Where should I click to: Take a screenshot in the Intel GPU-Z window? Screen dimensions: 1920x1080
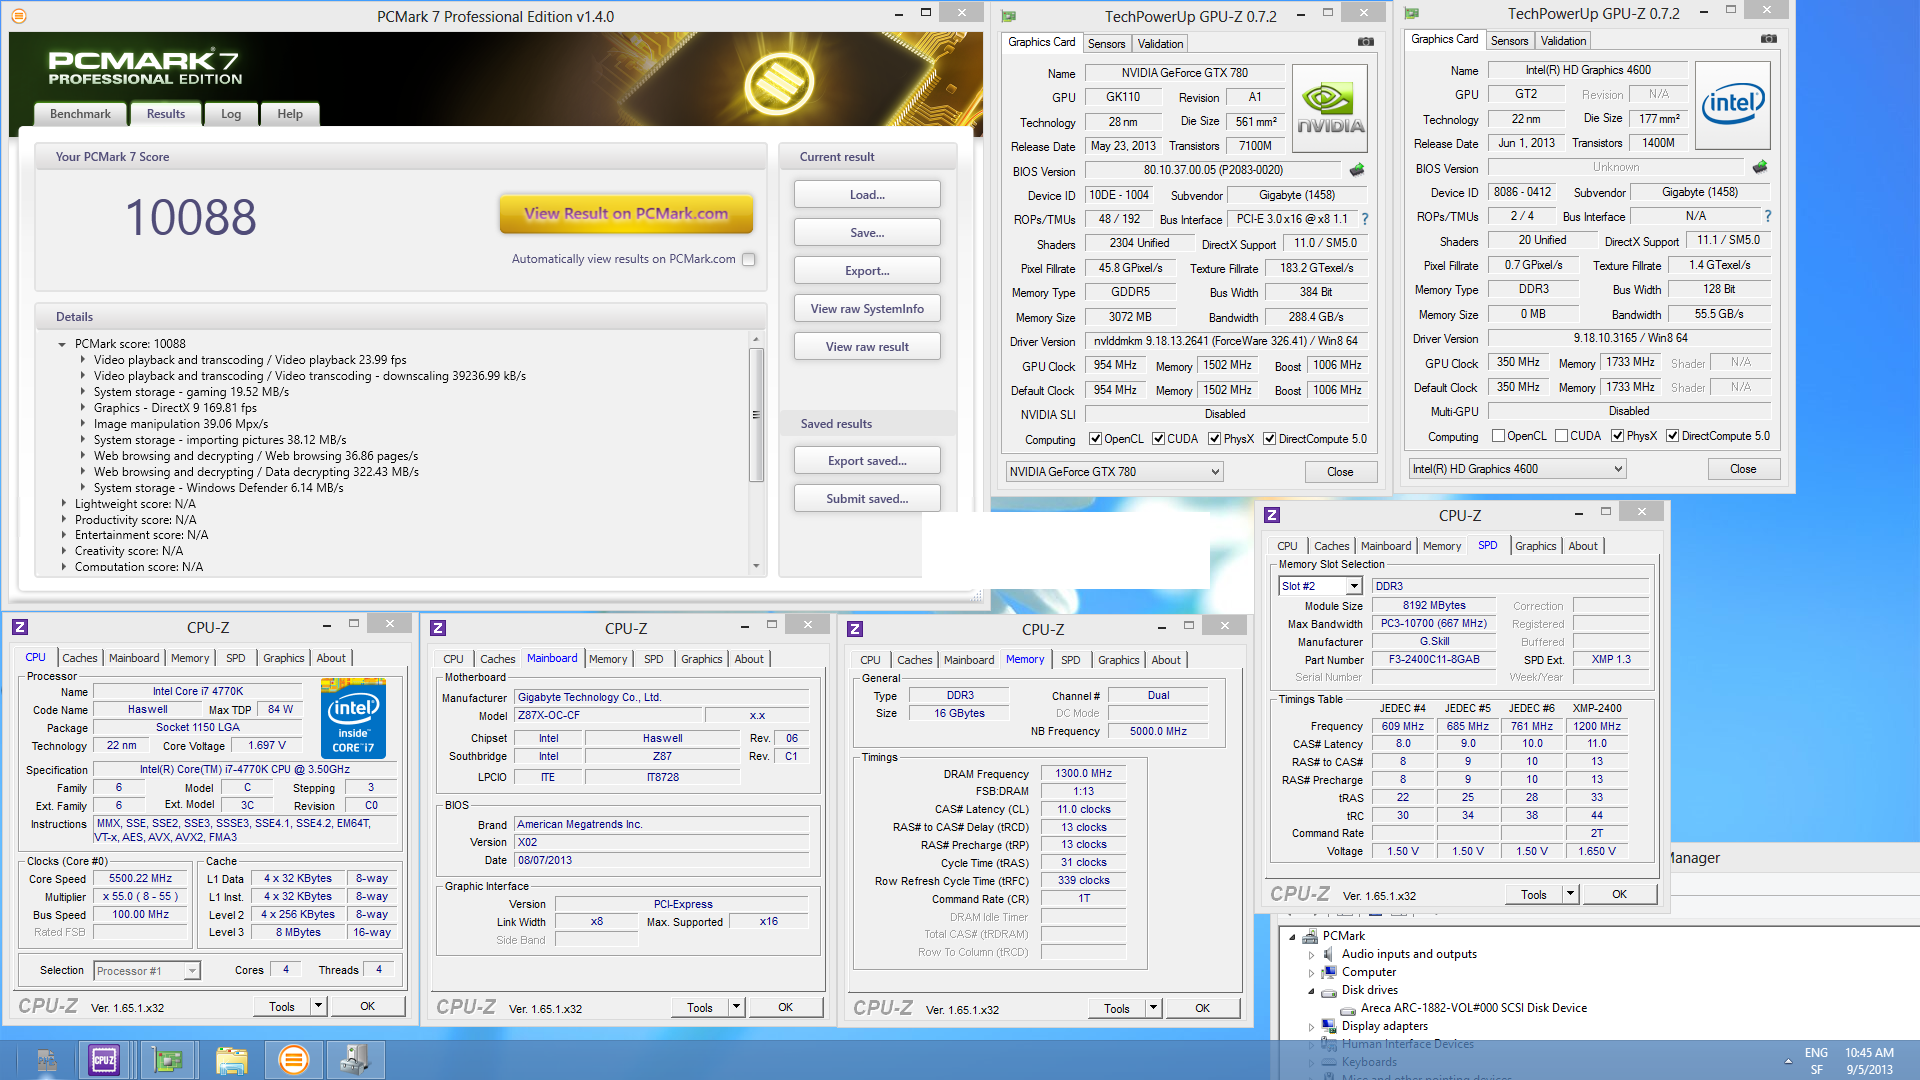[x=1768, y=39]
